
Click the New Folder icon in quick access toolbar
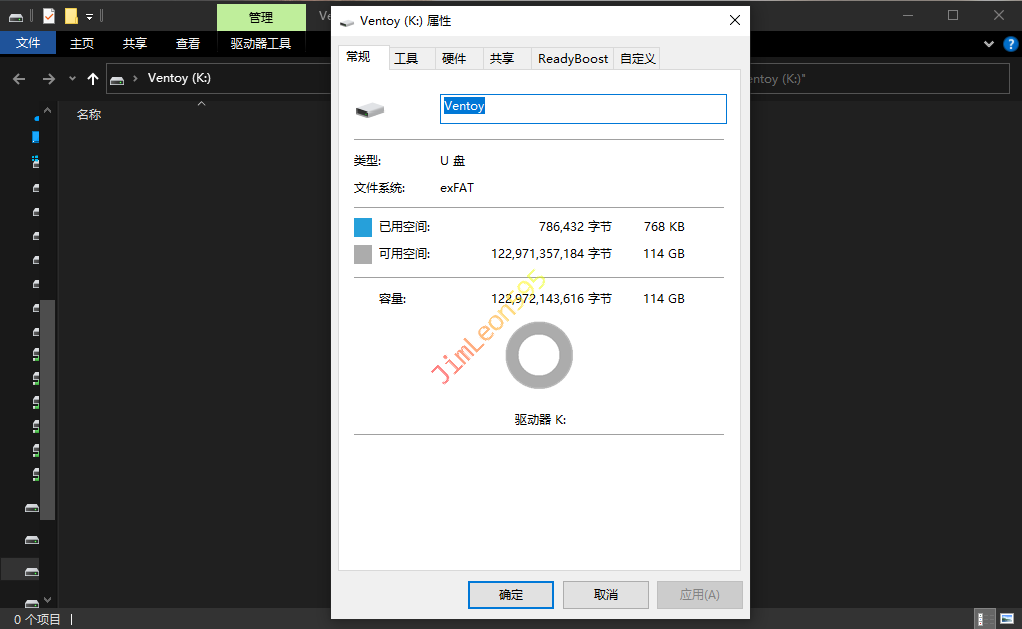[71, 16]
